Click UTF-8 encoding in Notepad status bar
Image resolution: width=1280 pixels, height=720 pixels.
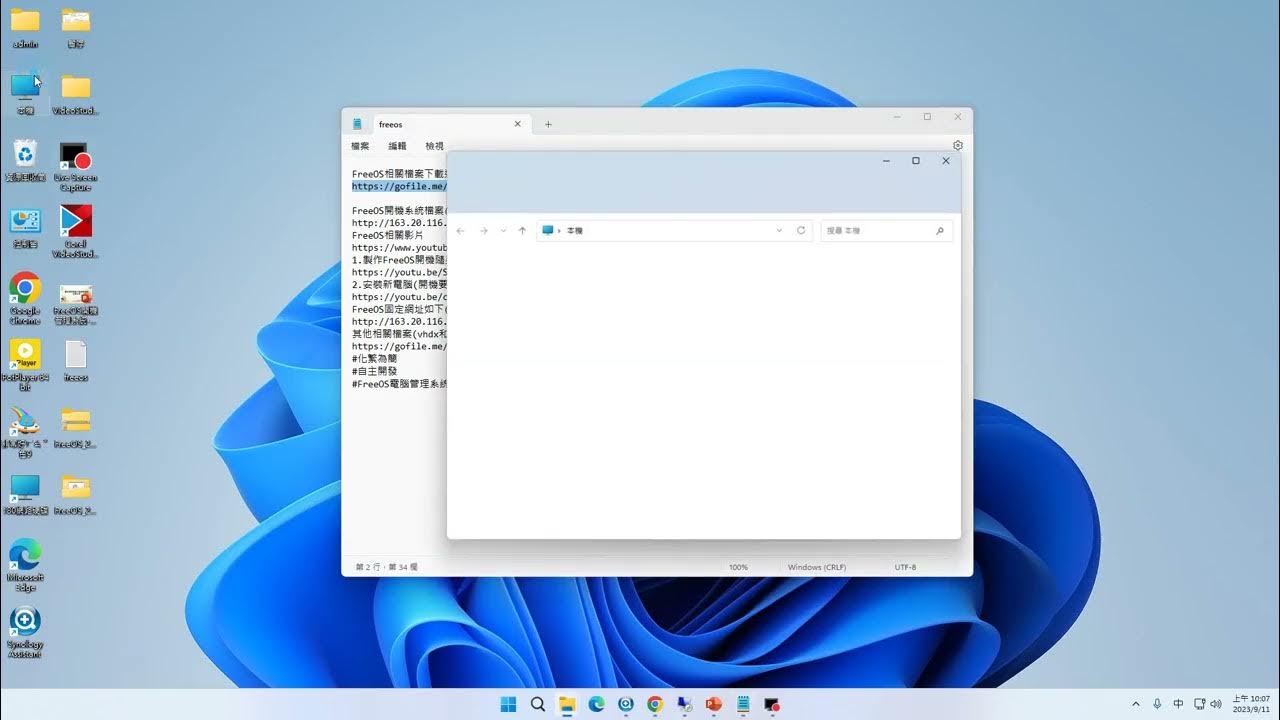point(905,567)
